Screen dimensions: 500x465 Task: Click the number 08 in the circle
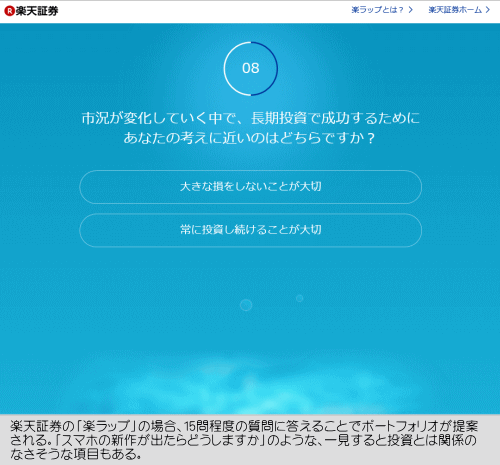coord(251,68)
